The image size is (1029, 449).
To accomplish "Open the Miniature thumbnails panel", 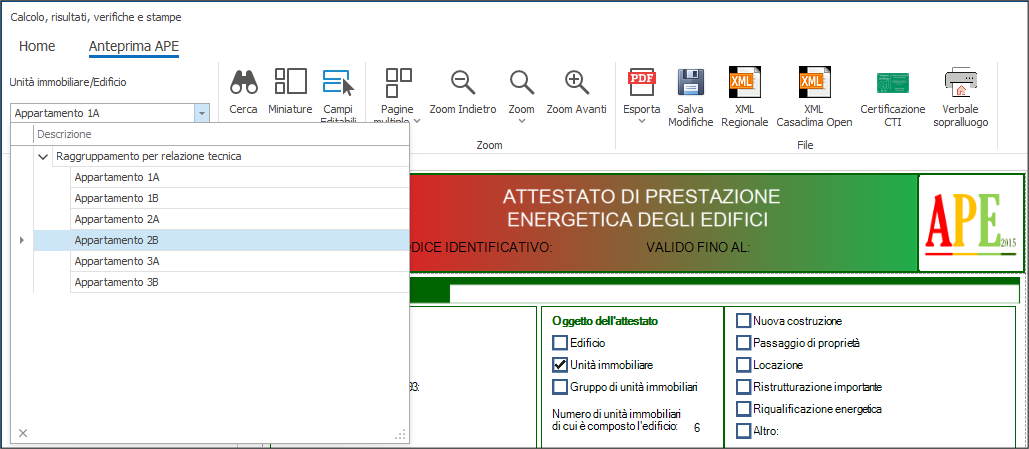I will (x=290, y=83).
